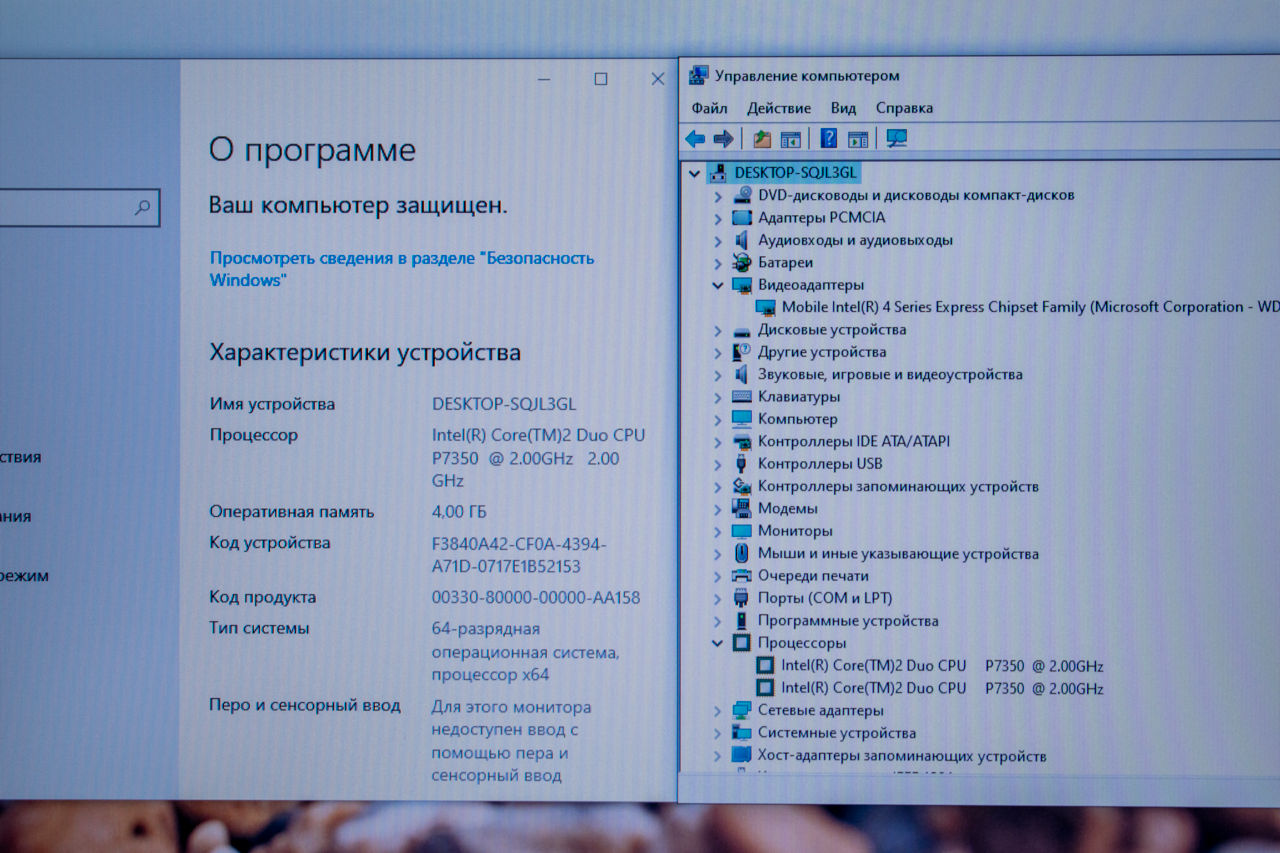This screenshot has width=1280, height=853.
Task: Expand the Контроллеры IDE ATA/ATAPI chevron
Action: click(x=718, y=441)
